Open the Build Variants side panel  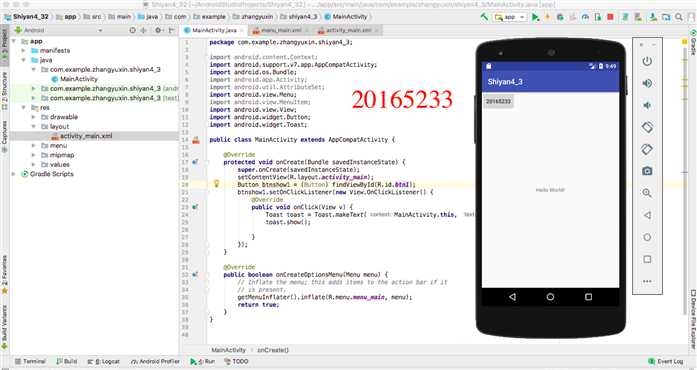pyautogui.click(x=4, y=326)
